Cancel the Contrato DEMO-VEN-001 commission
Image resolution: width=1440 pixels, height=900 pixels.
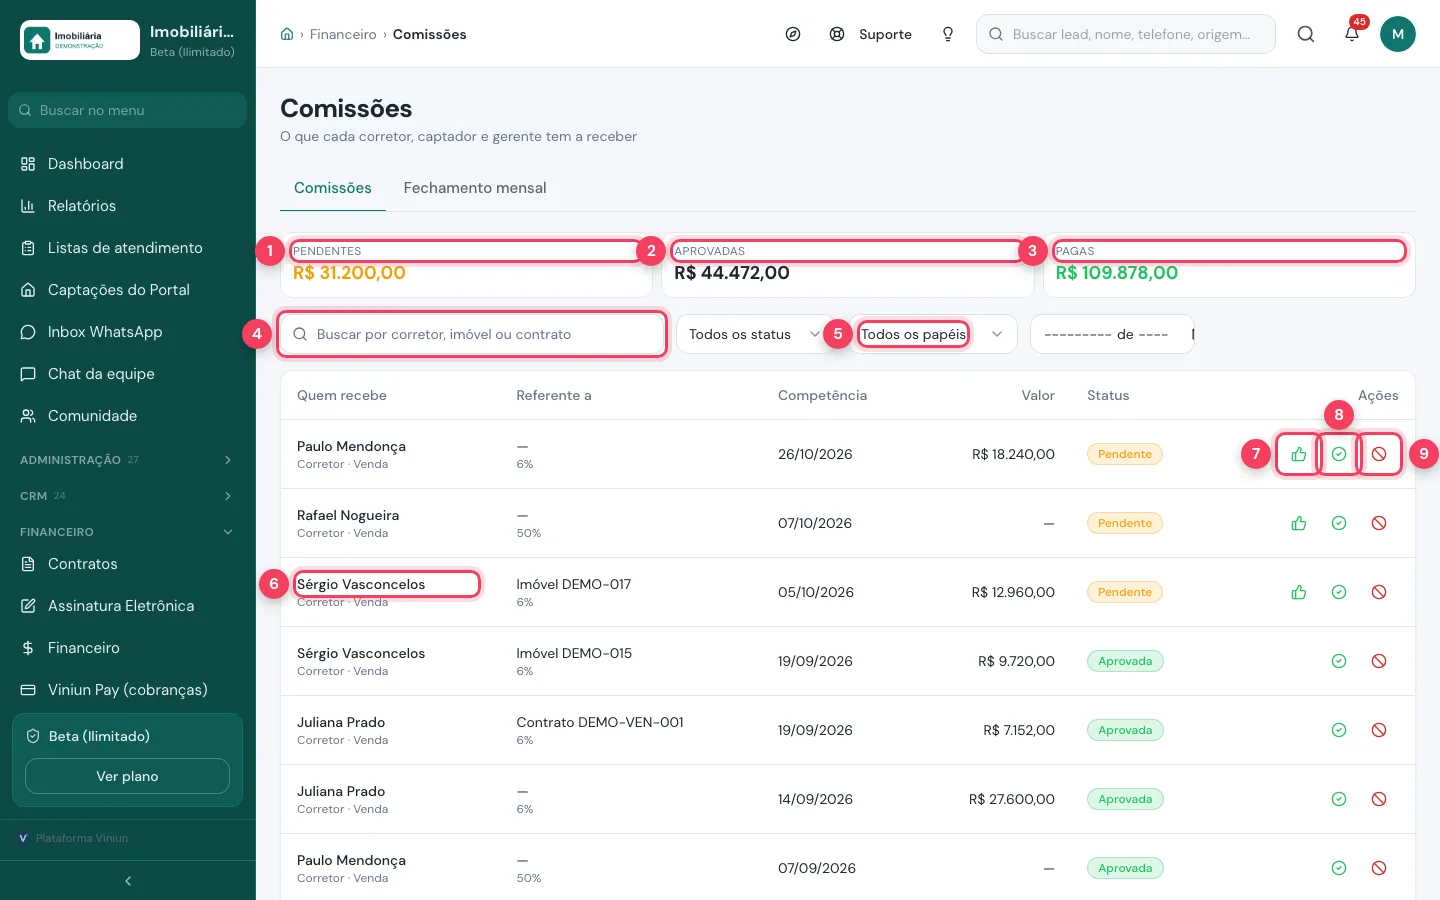1379,730
